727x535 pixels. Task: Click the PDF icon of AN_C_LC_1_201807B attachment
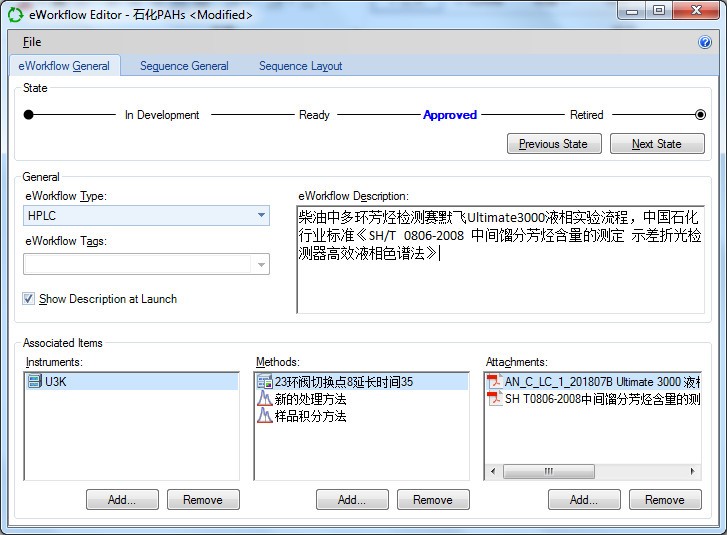pyautogui.click(x=494, y=381)
